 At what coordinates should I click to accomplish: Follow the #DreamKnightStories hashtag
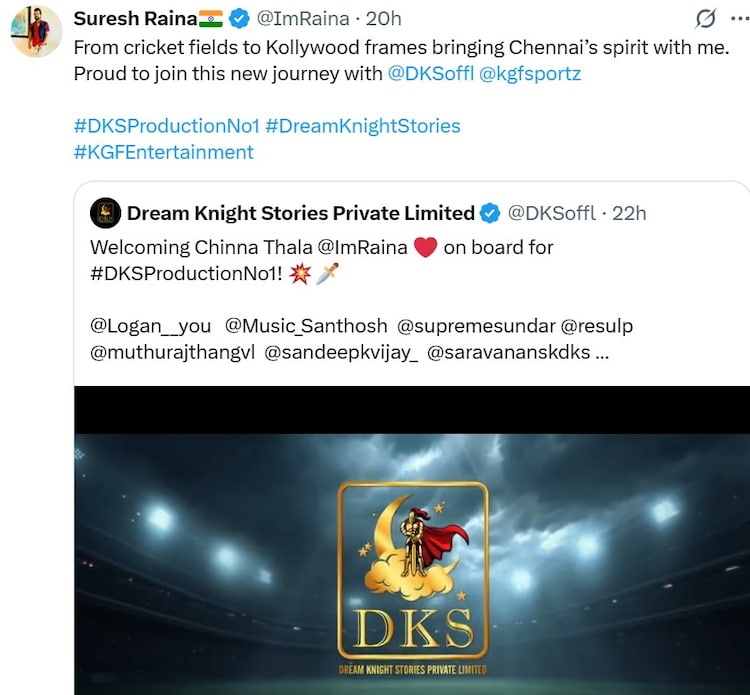click(363, 126)
